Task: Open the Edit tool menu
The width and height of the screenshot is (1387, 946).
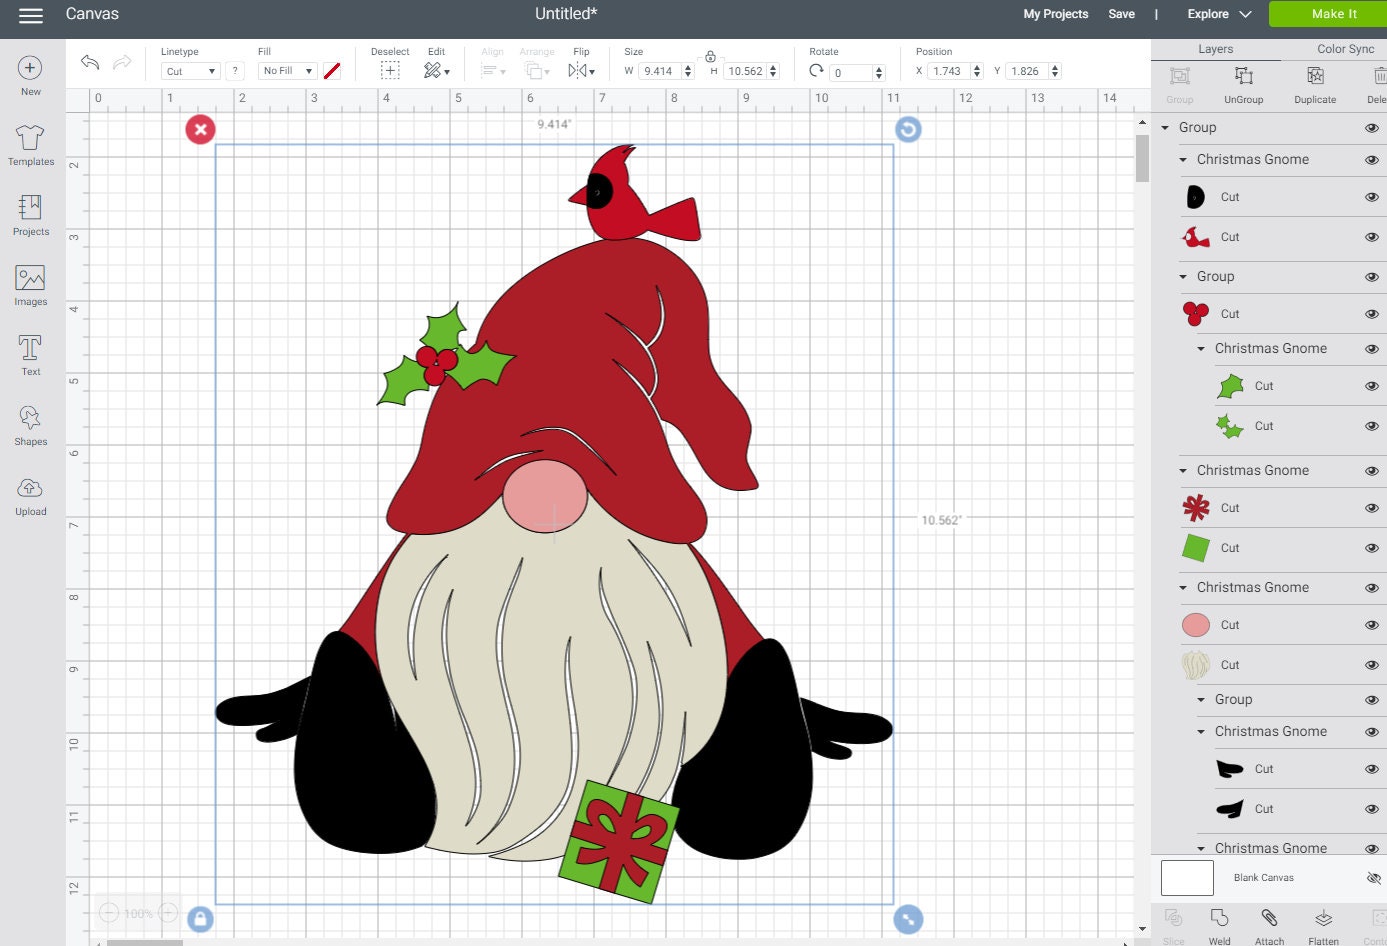Action: 436,70
